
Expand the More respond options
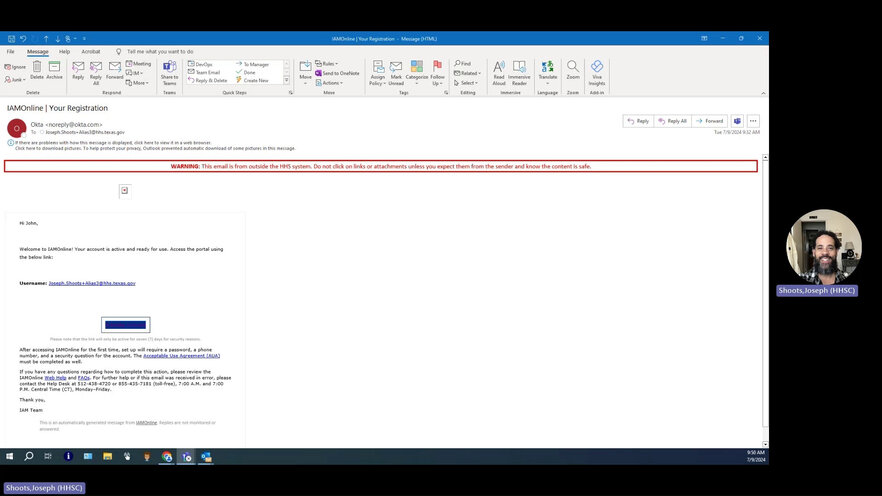[x=137, y=83]
